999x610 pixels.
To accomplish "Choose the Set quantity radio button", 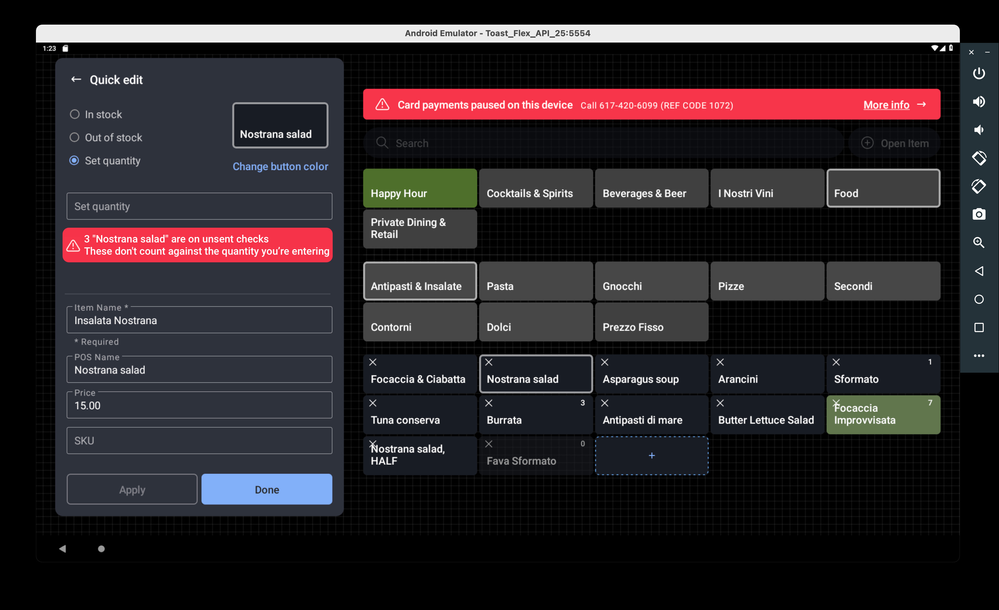I will coord(75,161).
